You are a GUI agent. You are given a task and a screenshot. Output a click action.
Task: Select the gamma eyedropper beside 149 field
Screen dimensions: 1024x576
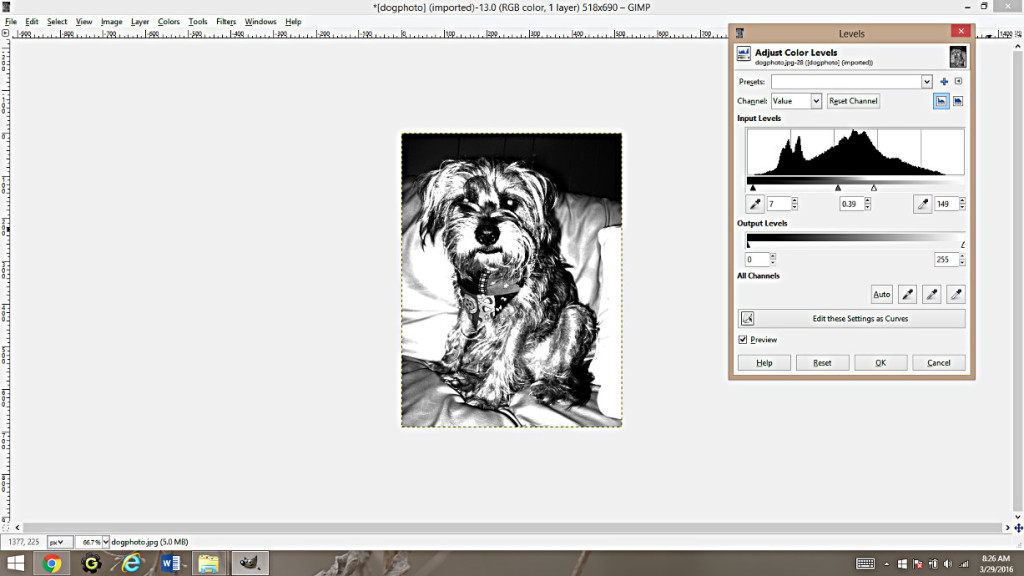922,204
